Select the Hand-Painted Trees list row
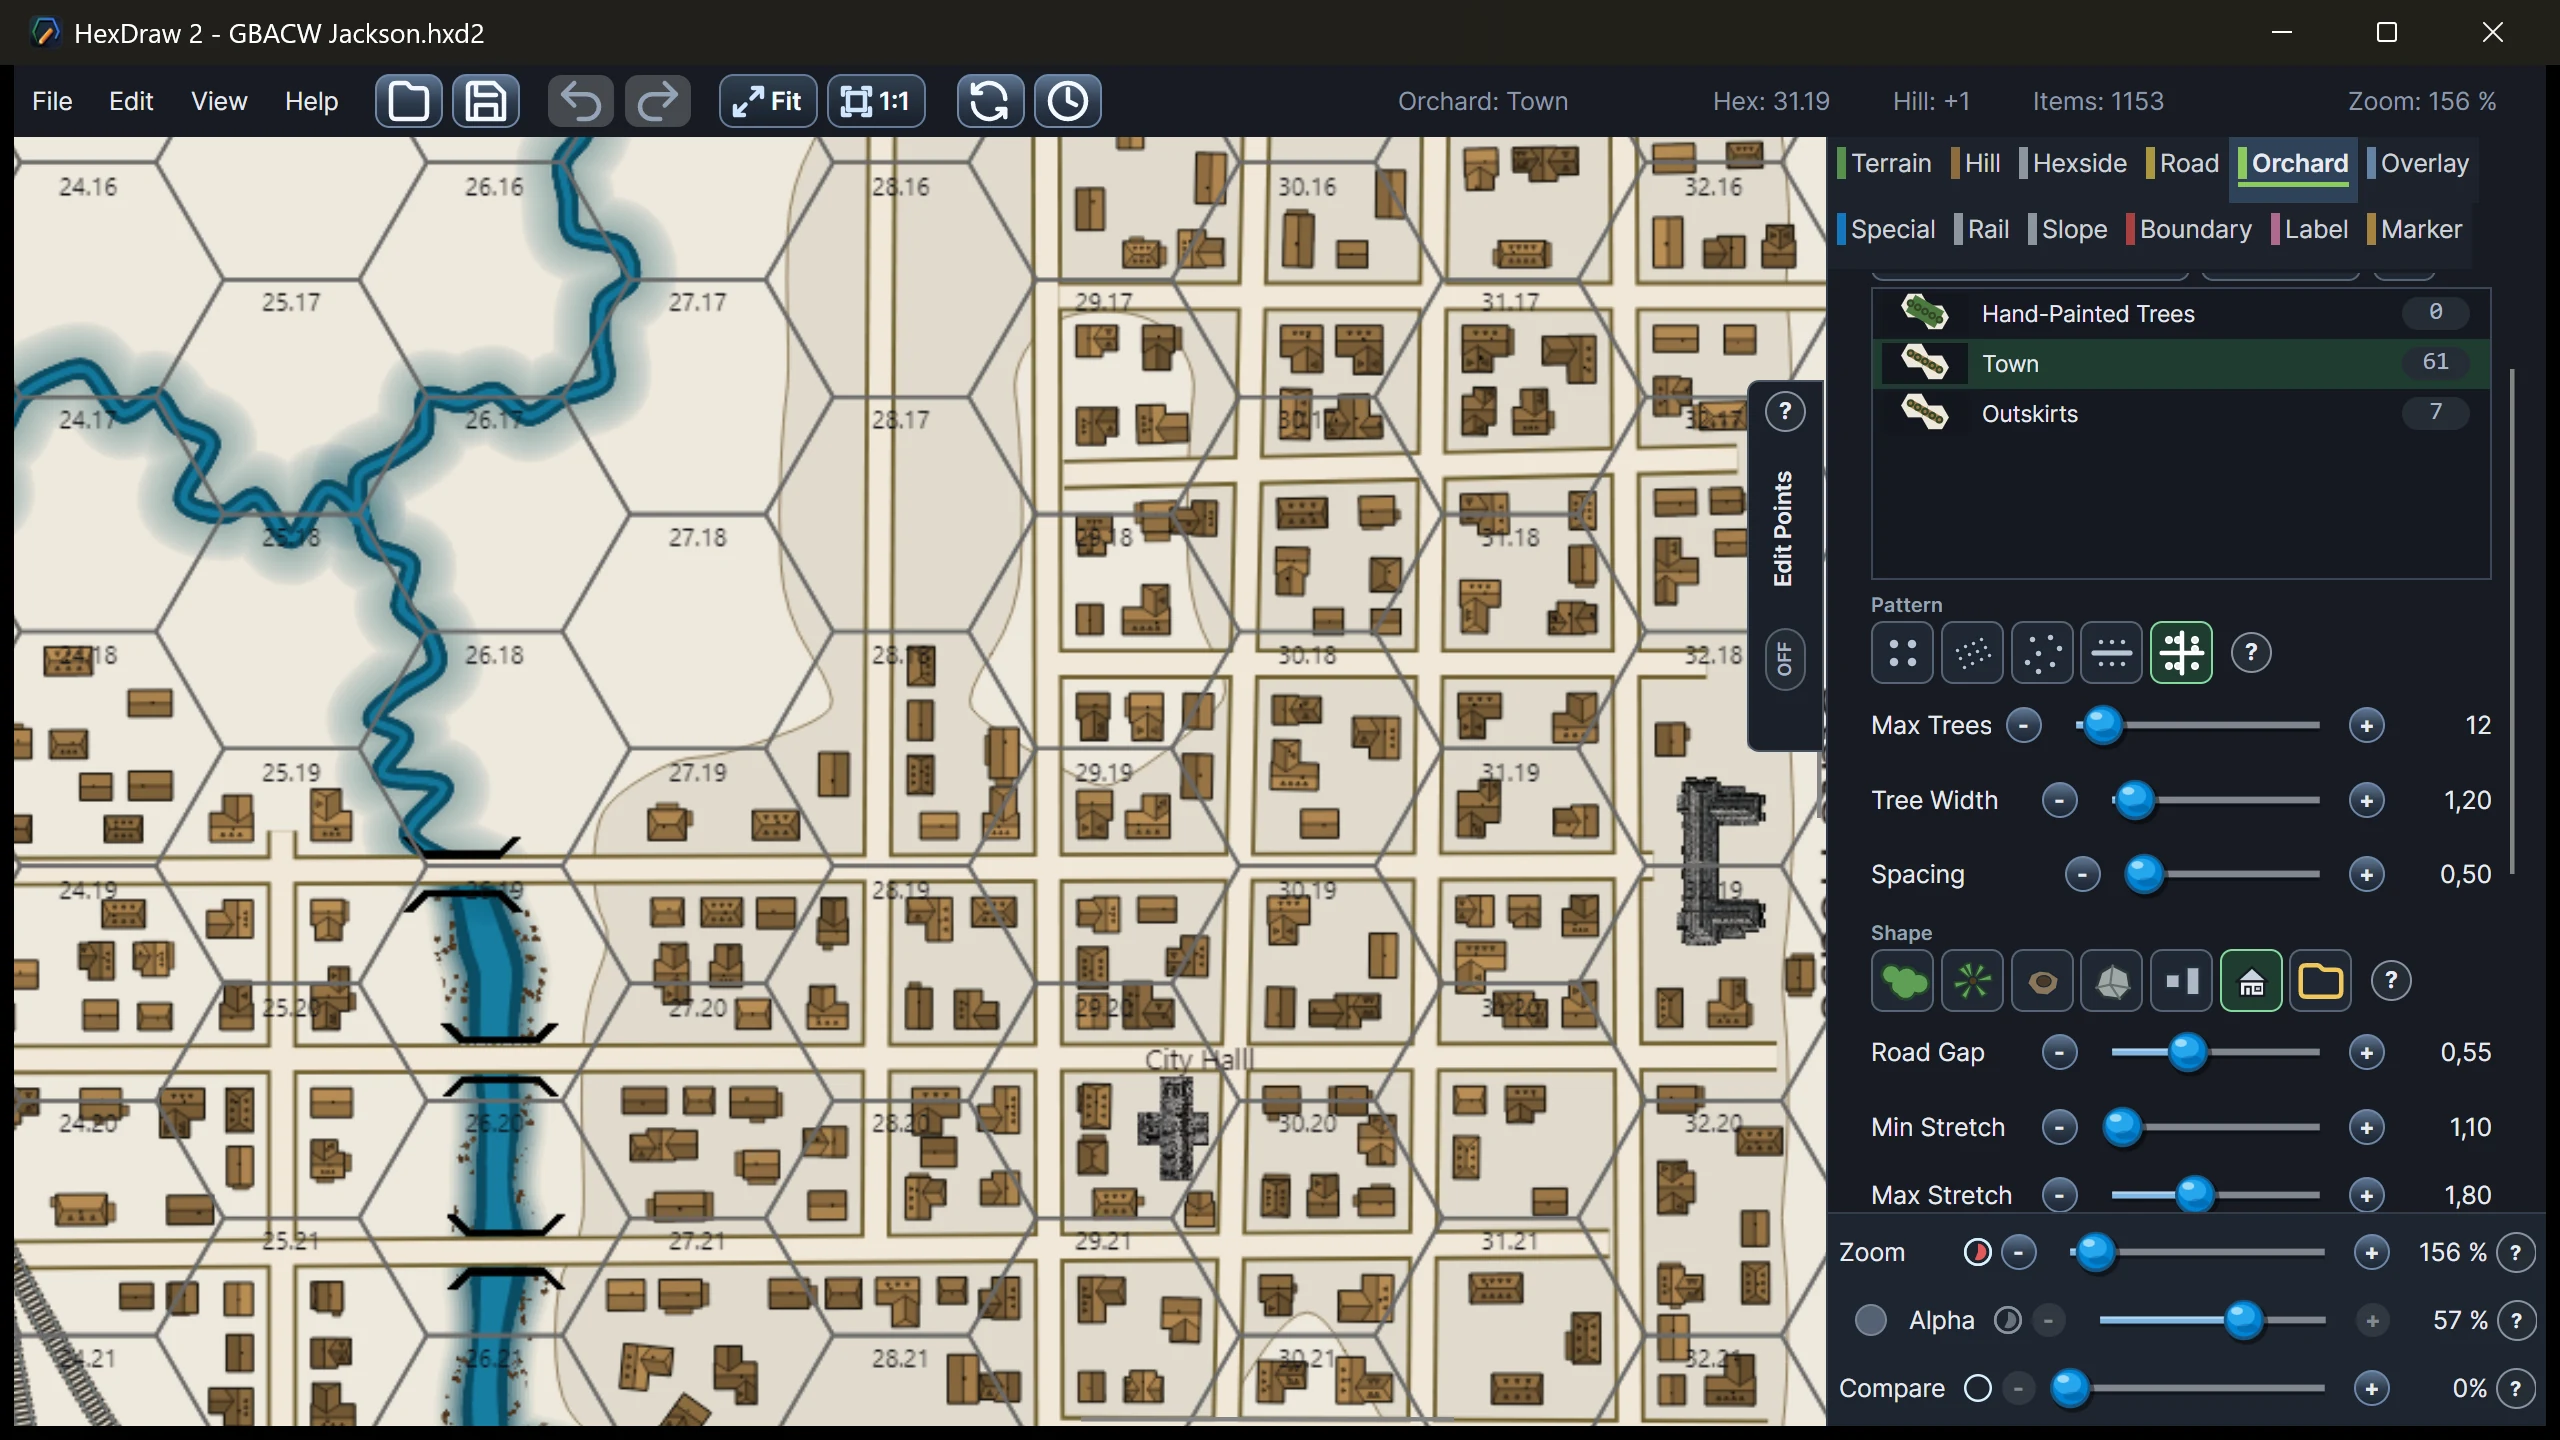 point(2180,314)
